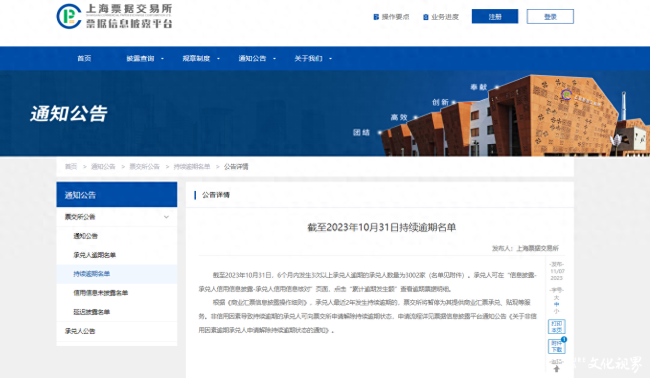Click the 注册 register button

[495, 17]
